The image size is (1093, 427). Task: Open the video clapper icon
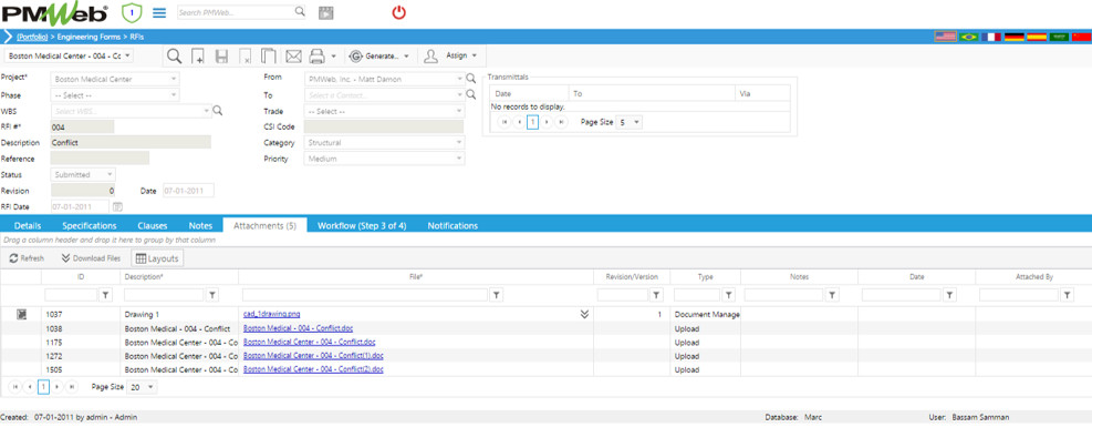[x=326, y=13]
